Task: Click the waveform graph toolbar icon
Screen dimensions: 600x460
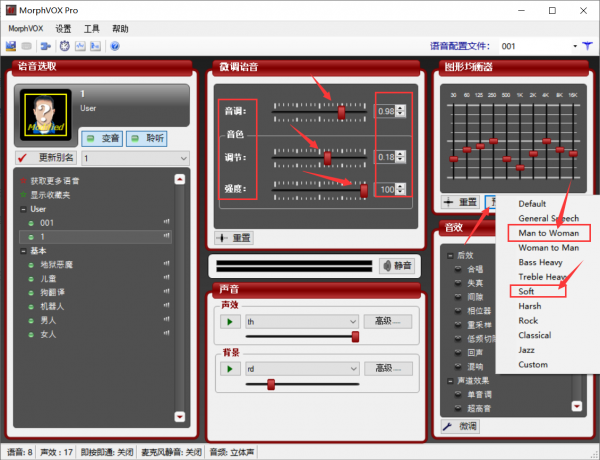Action: 80,46
